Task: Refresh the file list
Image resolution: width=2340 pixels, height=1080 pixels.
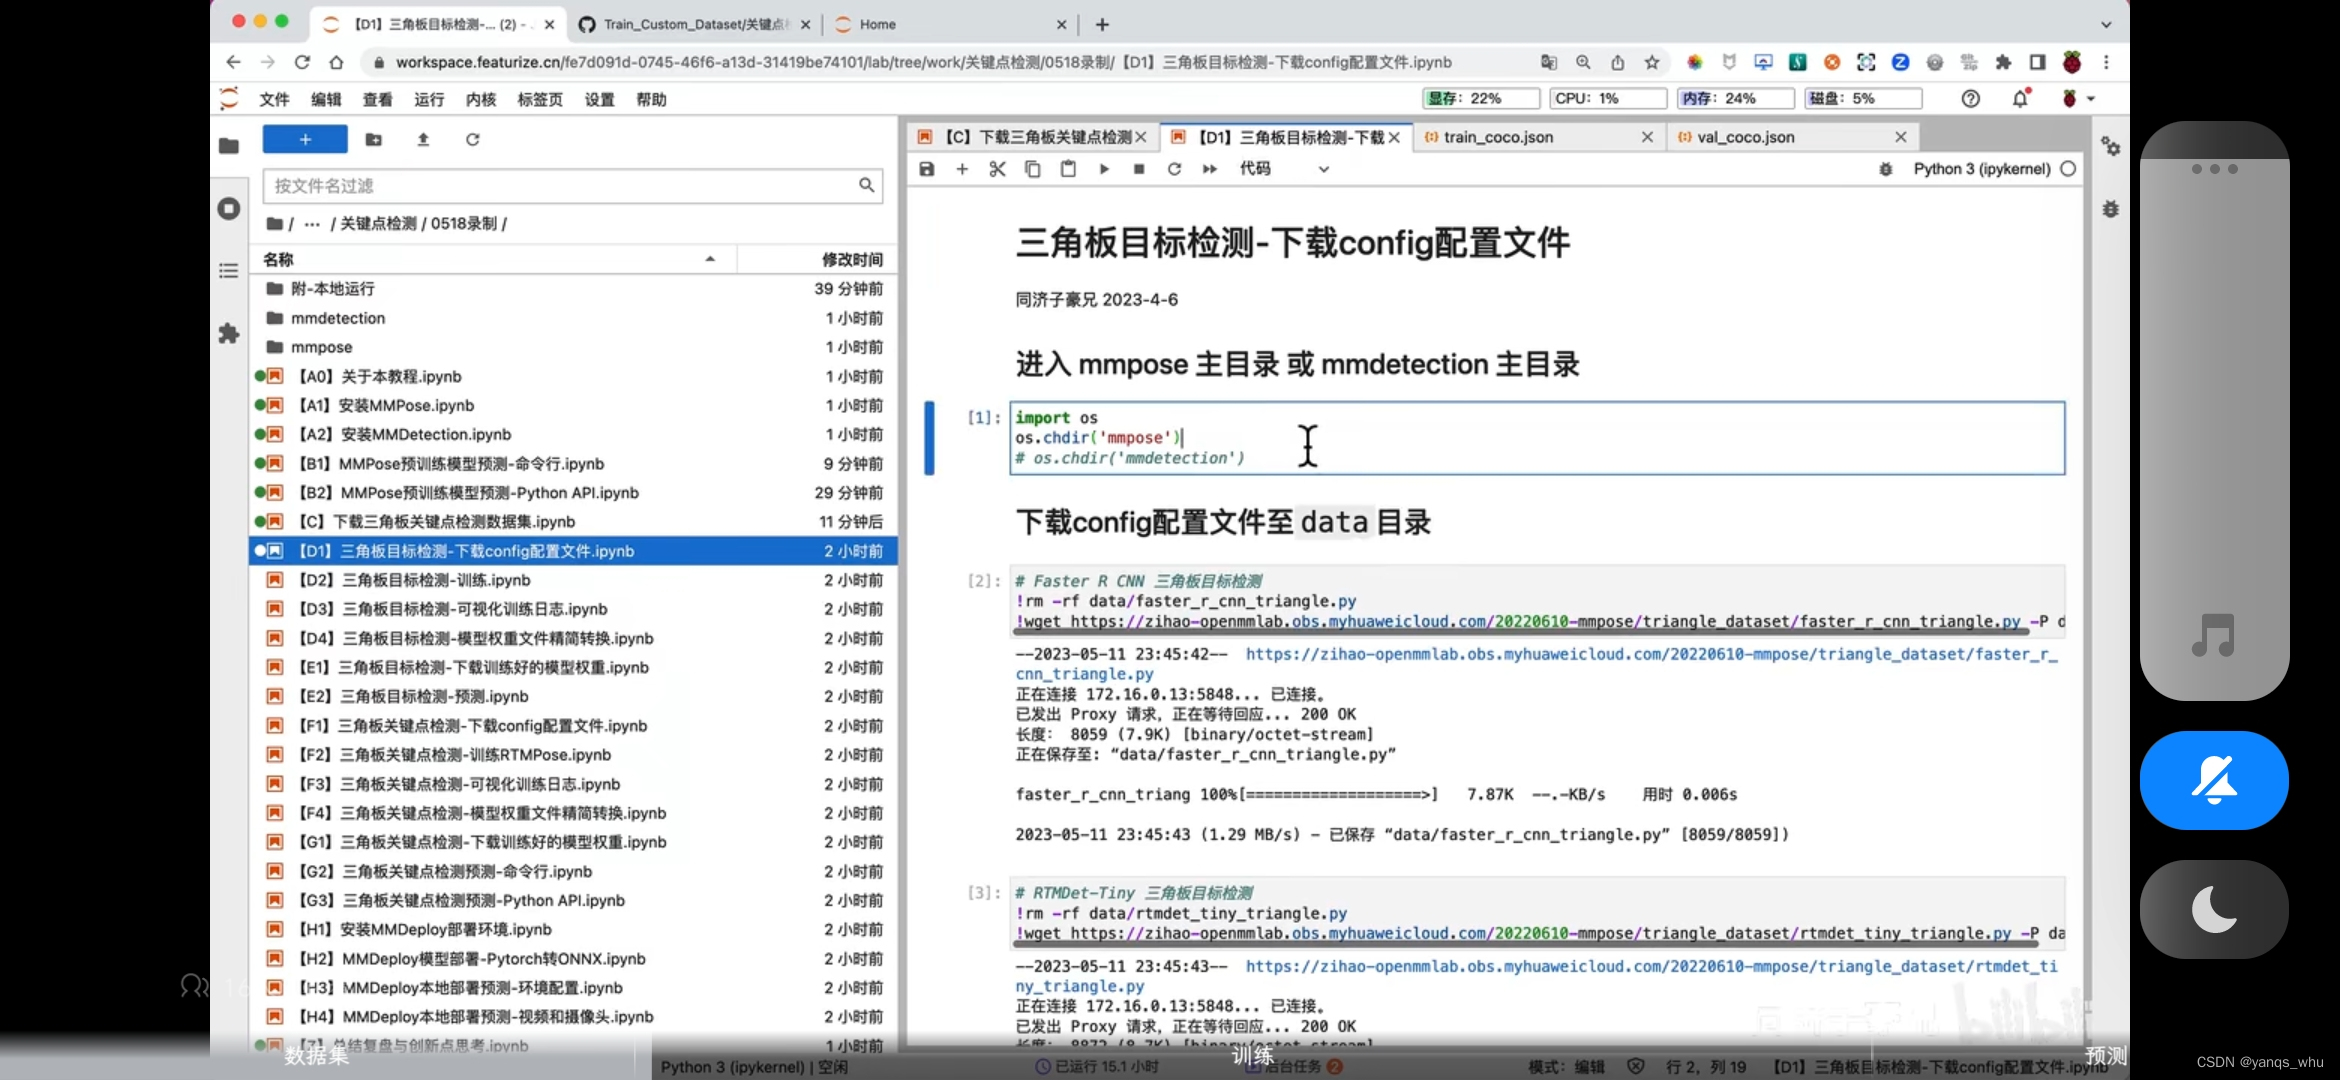Action: (x=472, y=139)
